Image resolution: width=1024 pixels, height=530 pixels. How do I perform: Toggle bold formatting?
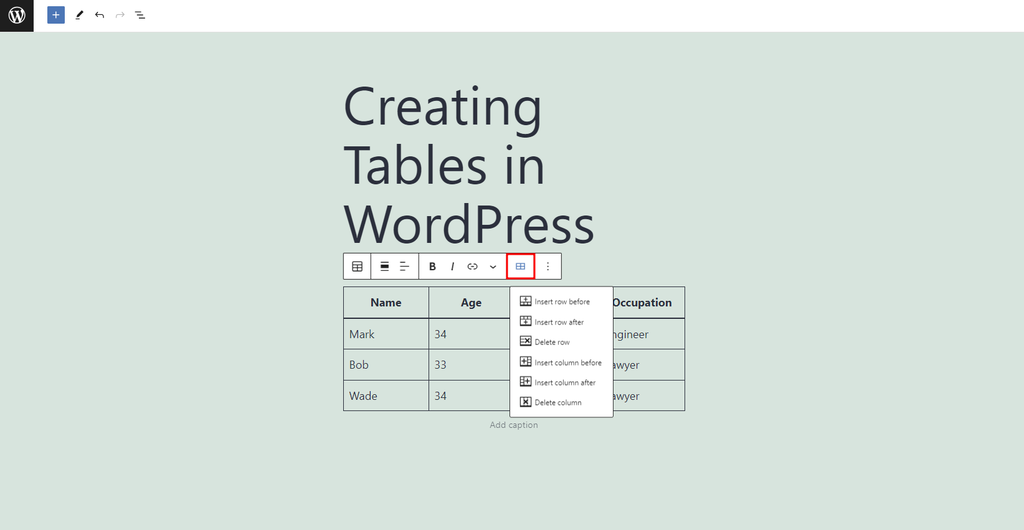tap(432, 266)
